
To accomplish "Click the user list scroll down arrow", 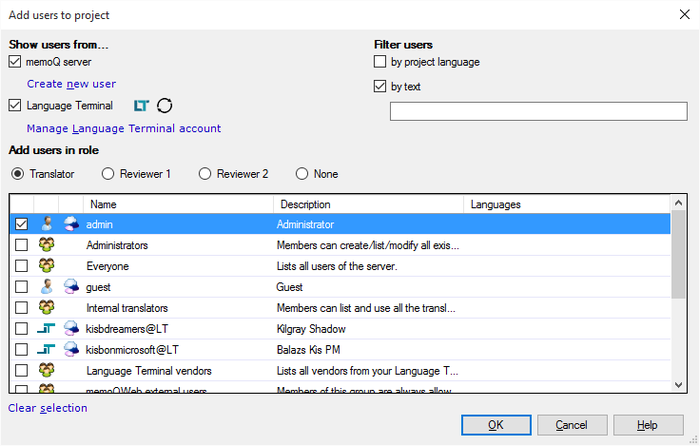I will (679, 384).
